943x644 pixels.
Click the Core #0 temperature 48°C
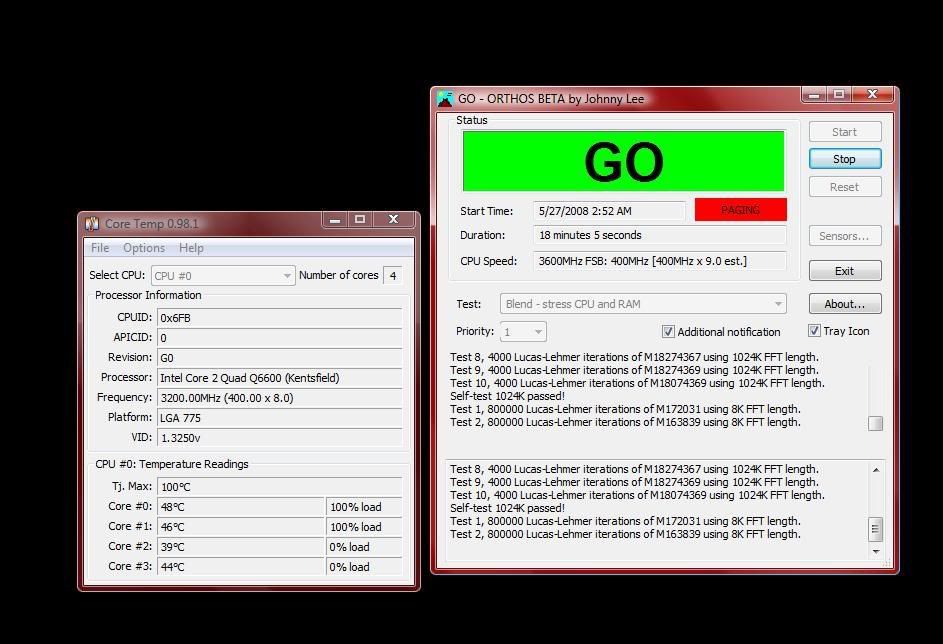pos(241,506)
